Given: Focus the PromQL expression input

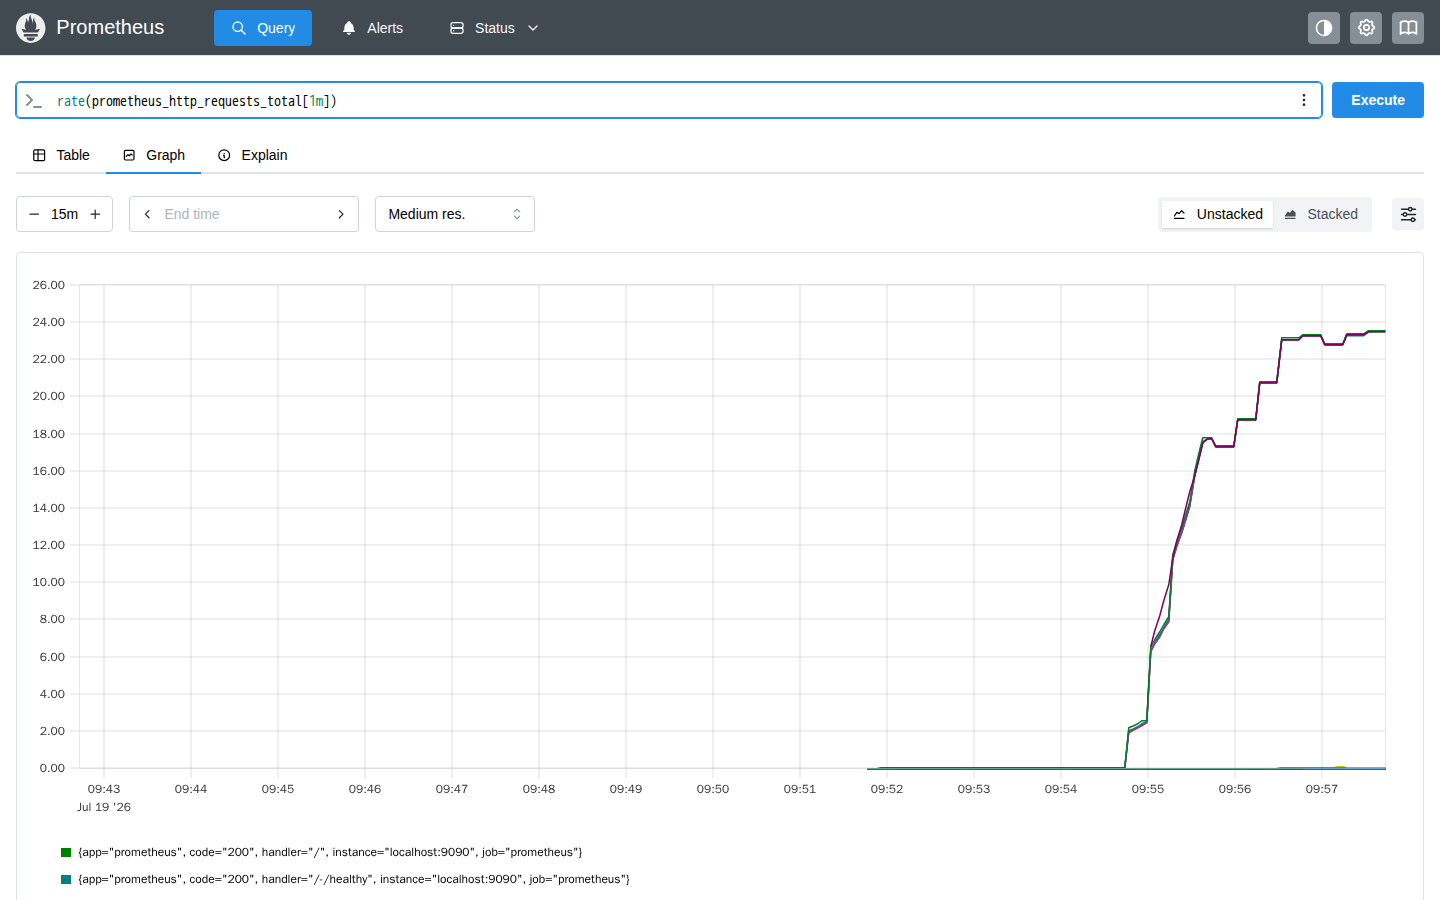Looking at the screenshot, I should [x=670, y=101].
